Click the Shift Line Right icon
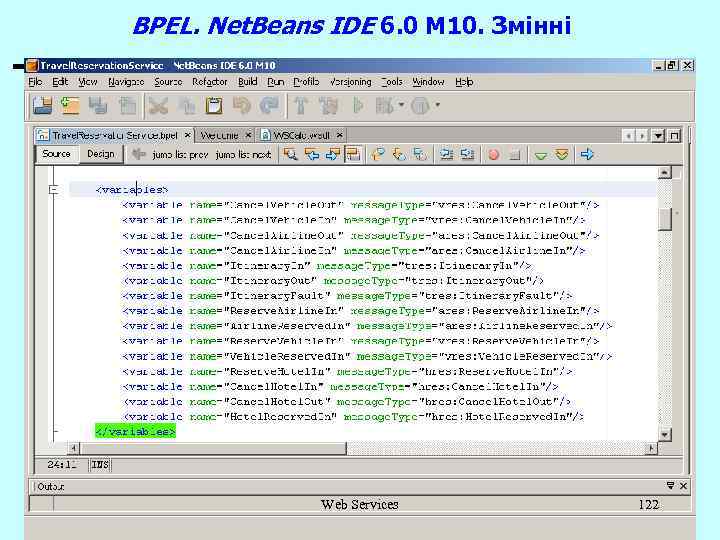720x540 pixels. 467,154
